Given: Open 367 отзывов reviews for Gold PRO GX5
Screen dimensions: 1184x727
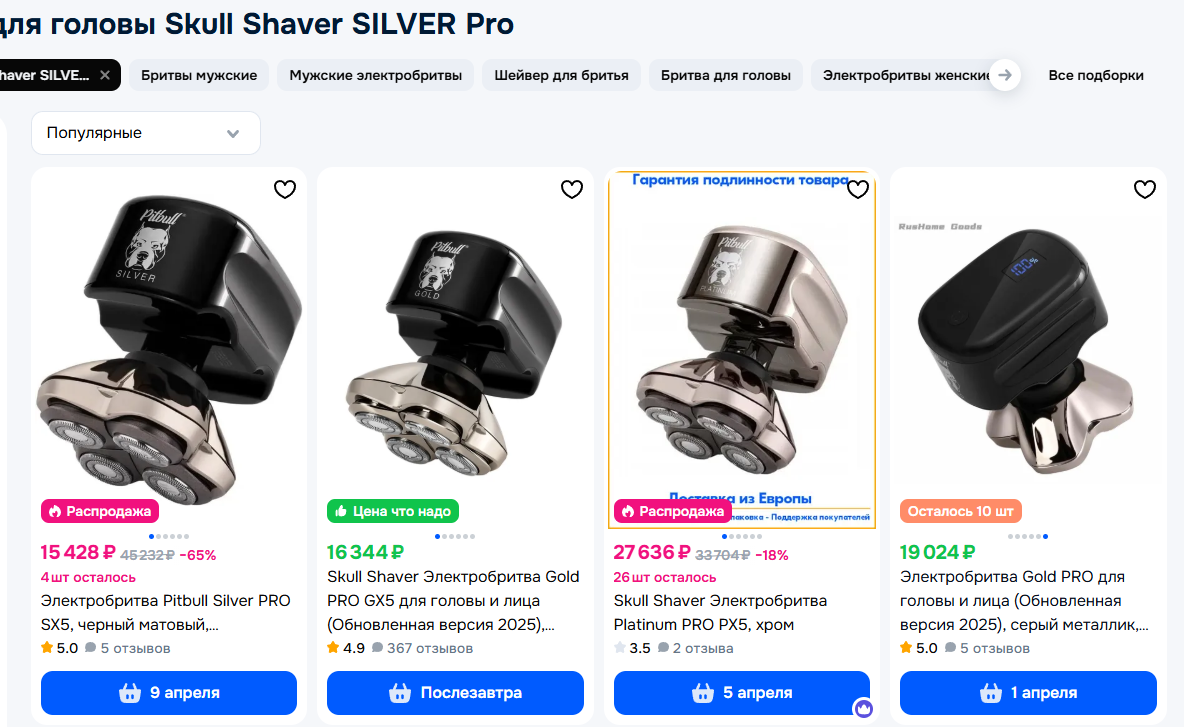Looking at the screenshot, I should pos(428,648).
